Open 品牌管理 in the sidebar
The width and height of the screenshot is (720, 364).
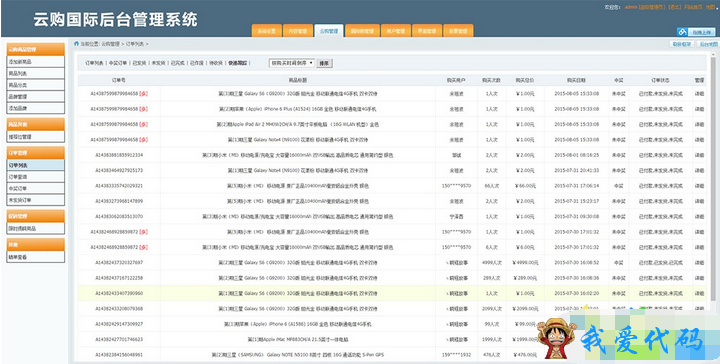[x=36, y=97]
